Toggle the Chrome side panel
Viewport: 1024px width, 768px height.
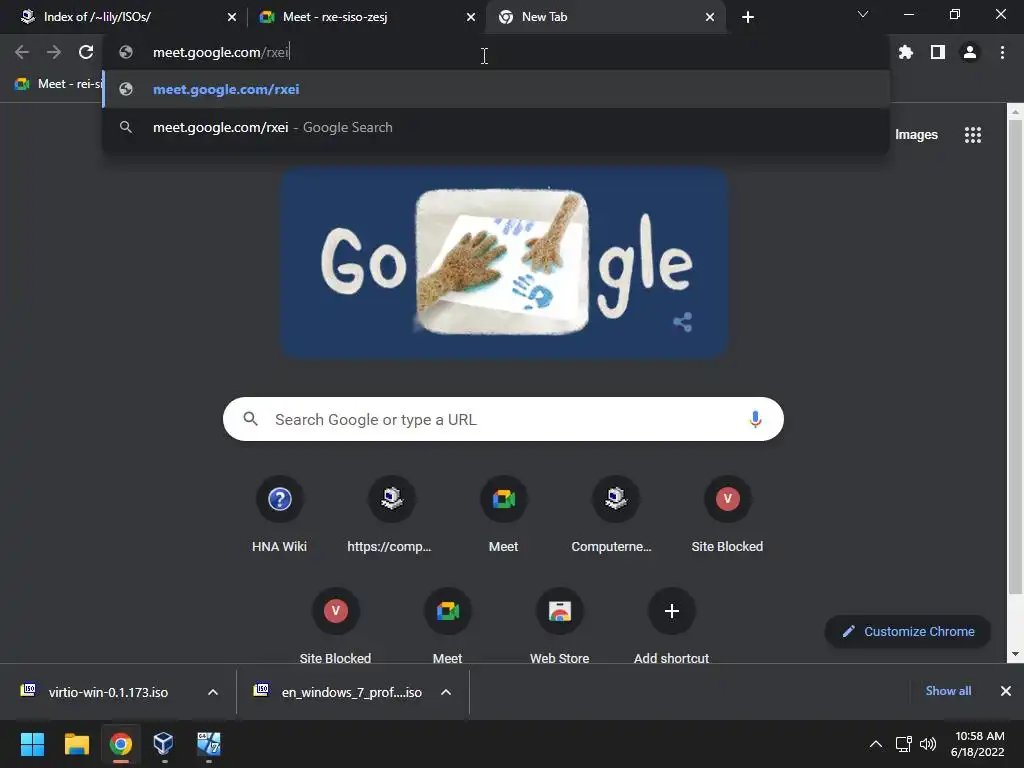(938, 52)
